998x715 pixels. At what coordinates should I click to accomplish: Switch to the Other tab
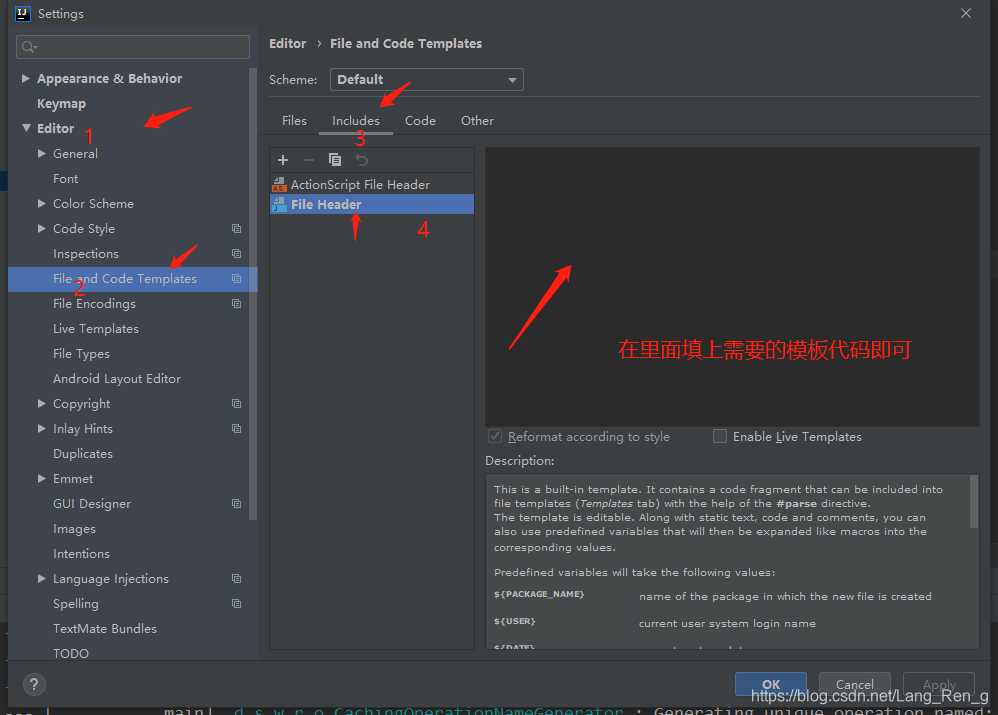(477, 120)
